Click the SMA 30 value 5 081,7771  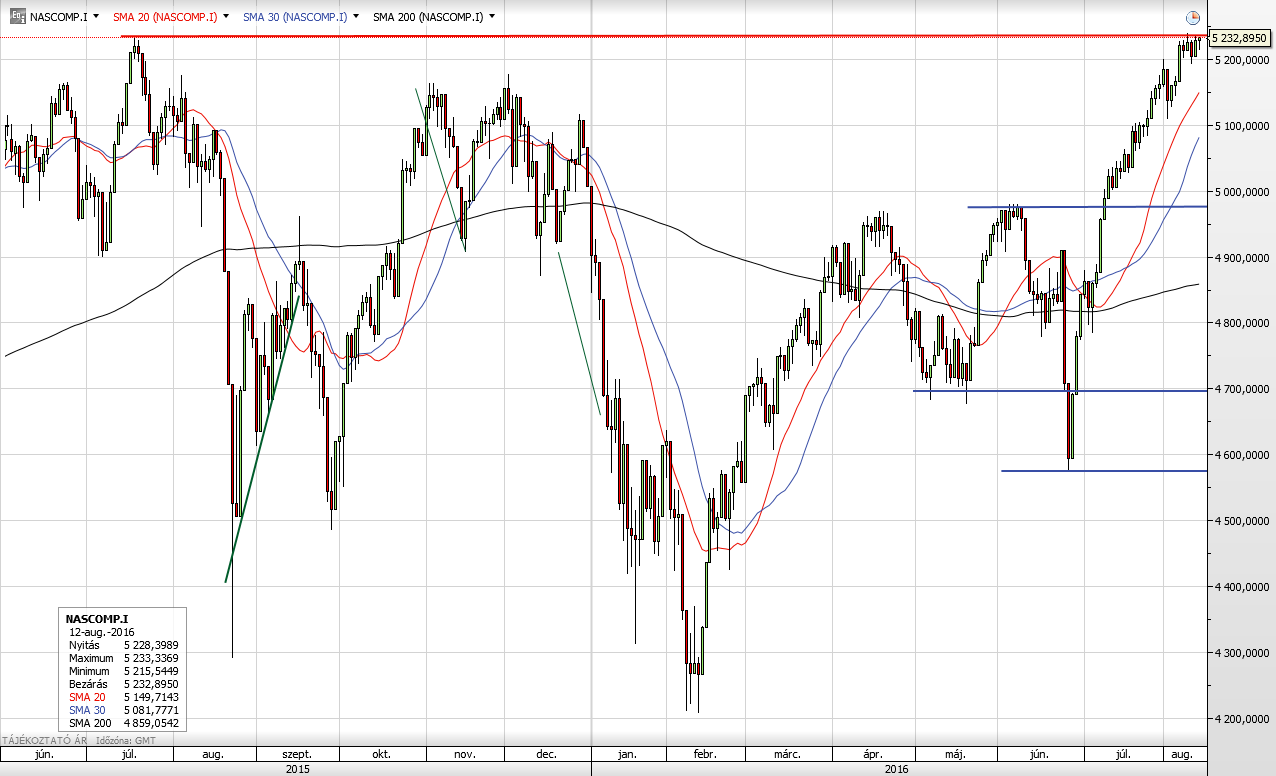[x=151, y=710]
